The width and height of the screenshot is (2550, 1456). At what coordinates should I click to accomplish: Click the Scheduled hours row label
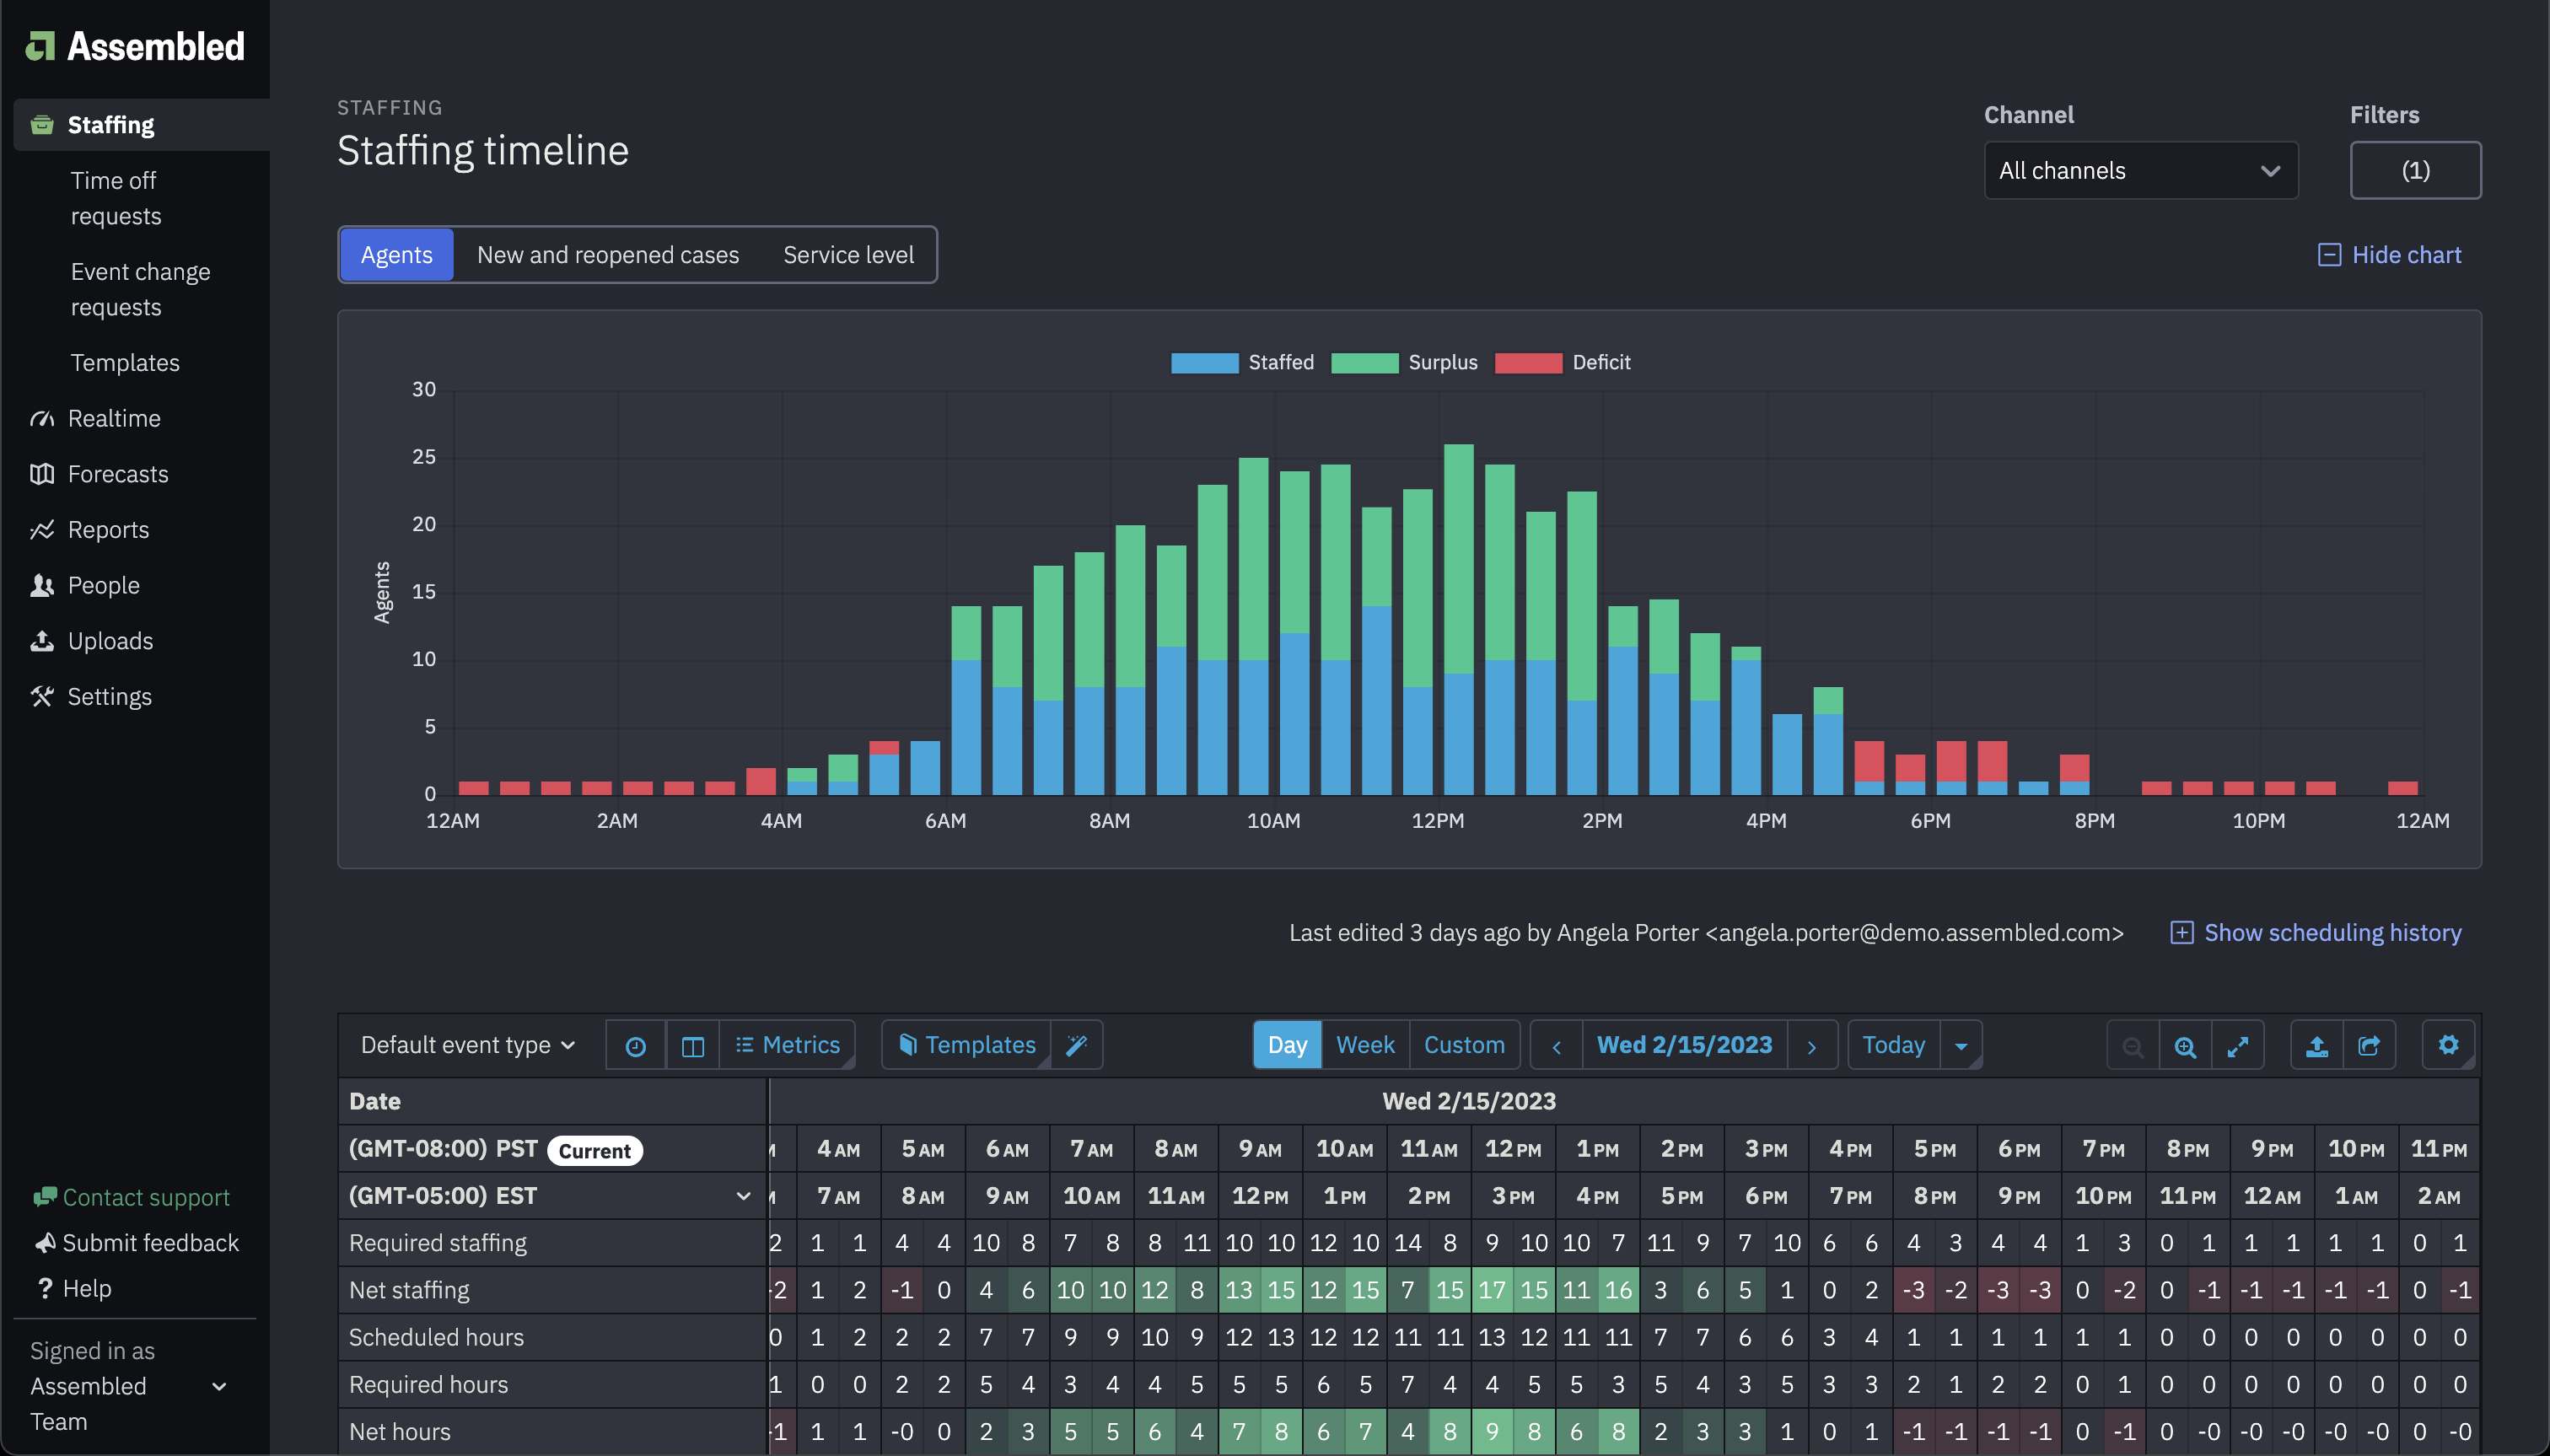pyautogui.click(x=436, y=1337)
